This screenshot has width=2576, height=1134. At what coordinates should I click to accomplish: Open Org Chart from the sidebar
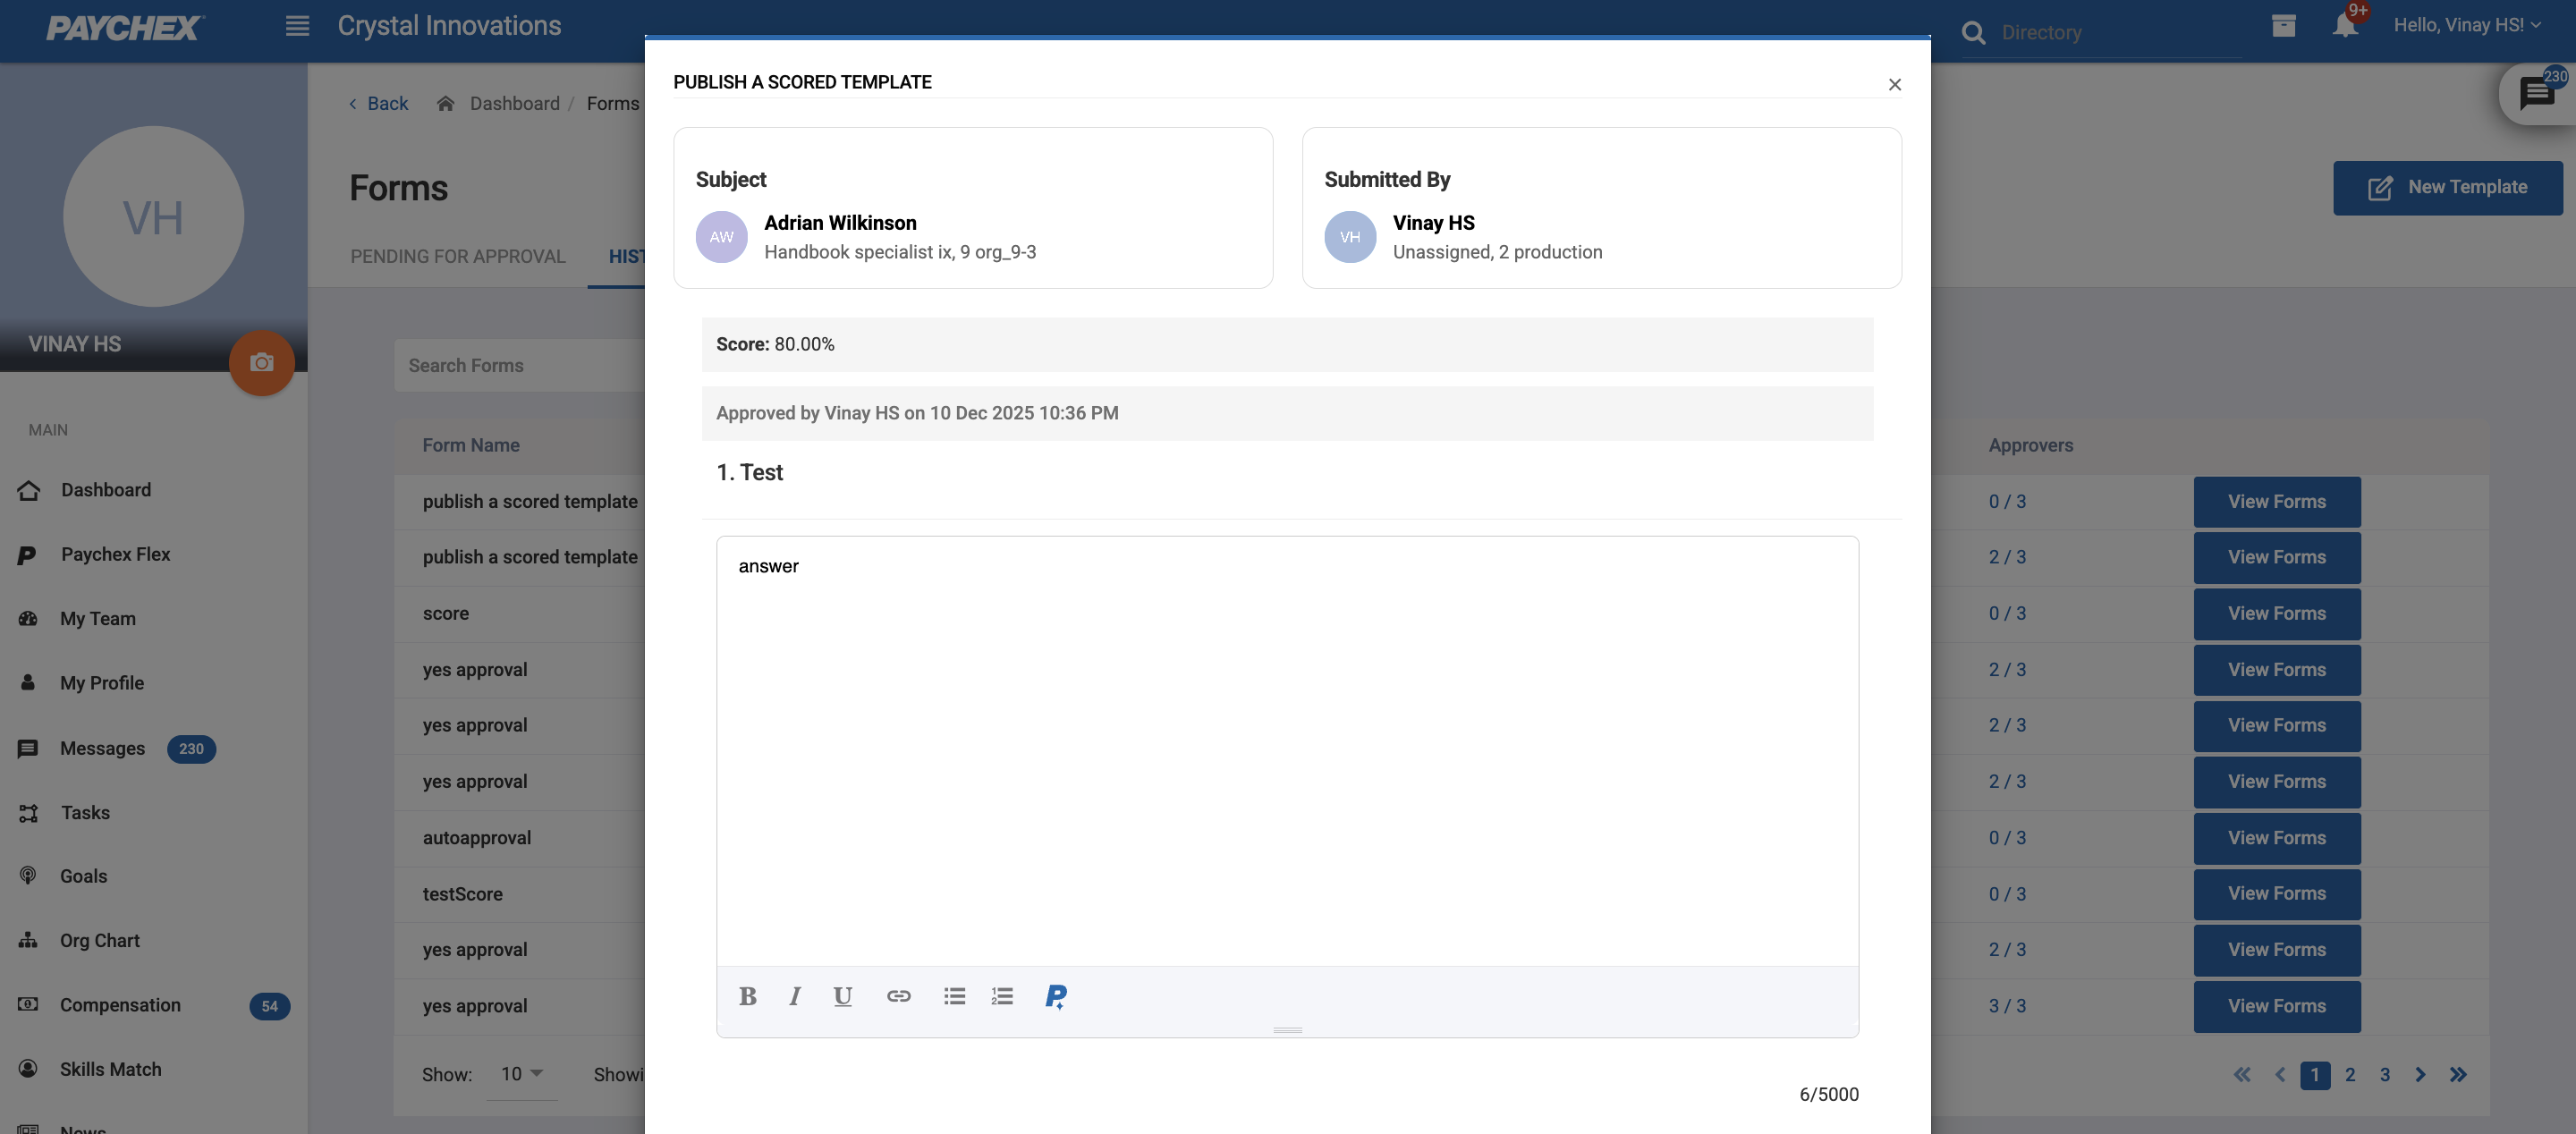[x=99, y=940]
